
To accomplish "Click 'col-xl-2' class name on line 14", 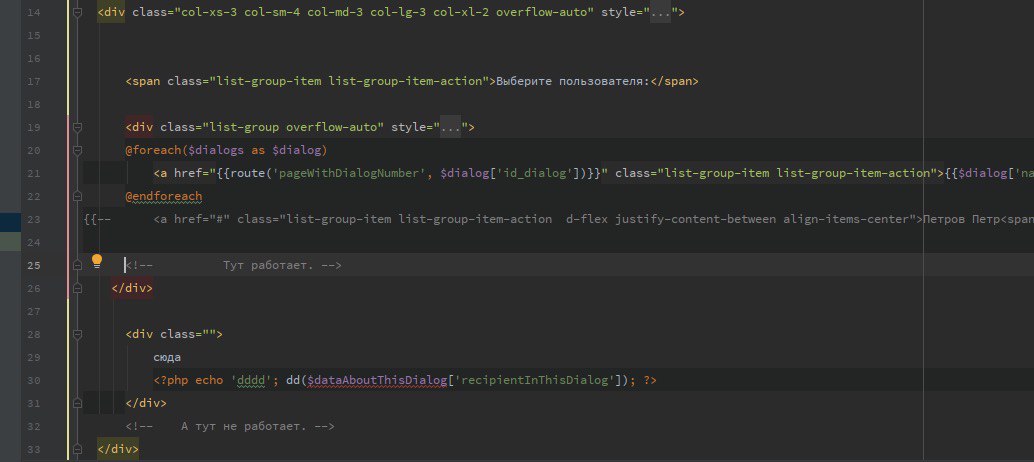I will point(461,13).
